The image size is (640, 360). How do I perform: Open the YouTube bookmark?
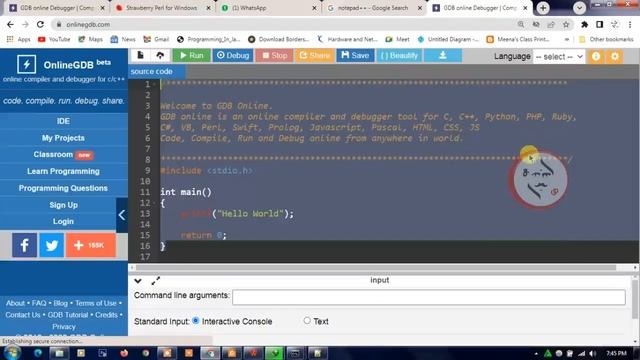click(x=54, y=39)
